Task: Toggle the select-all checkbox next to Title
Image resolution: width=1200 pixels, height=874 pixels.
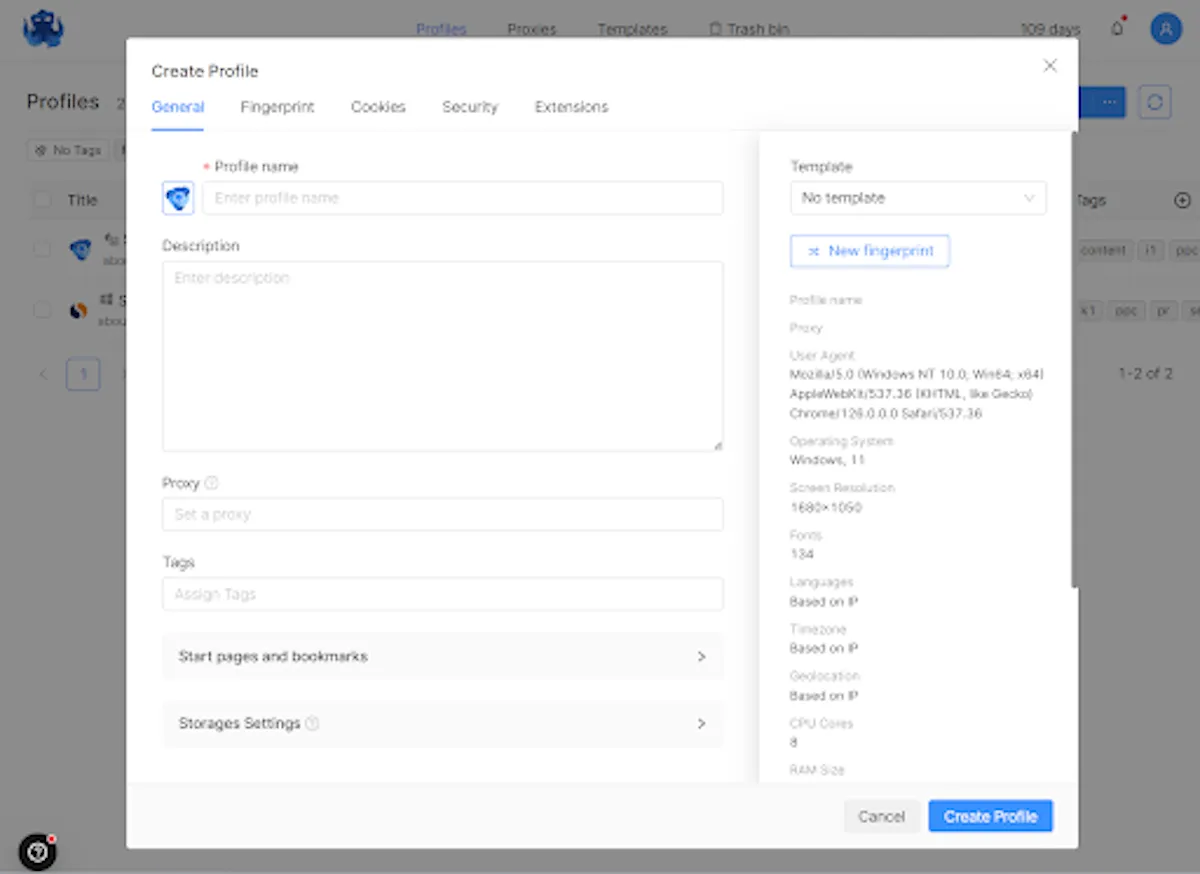Action: tap(42, 200)
